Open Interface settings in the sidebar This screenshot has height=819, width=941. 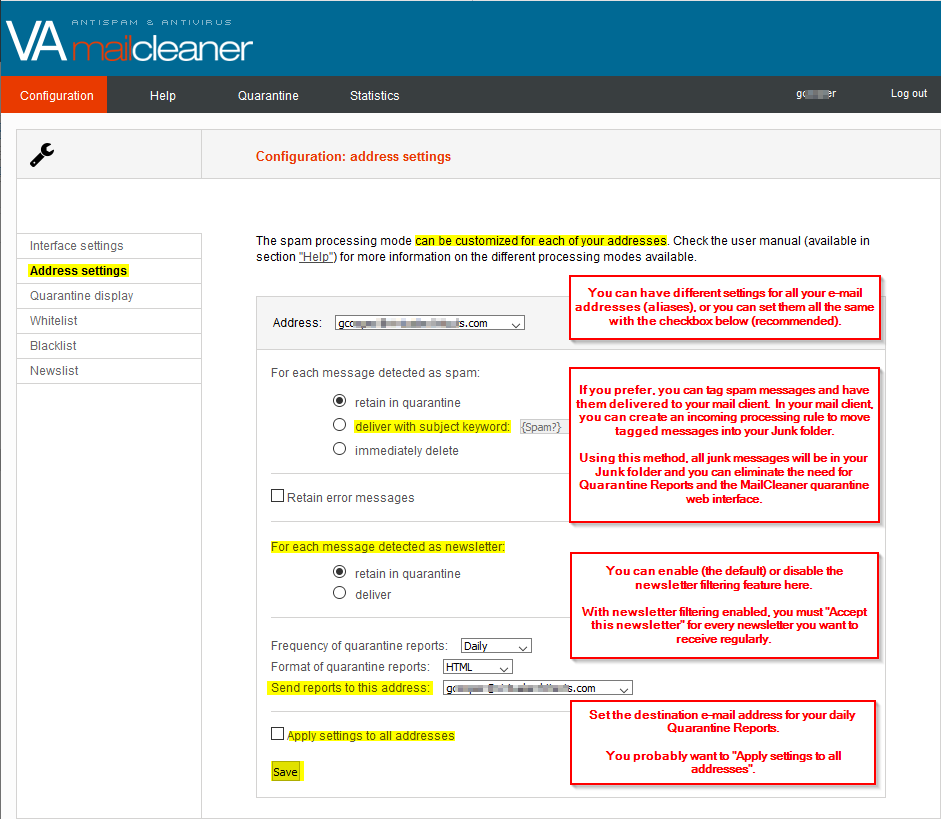pyautogui.click(x=109, y=246)
